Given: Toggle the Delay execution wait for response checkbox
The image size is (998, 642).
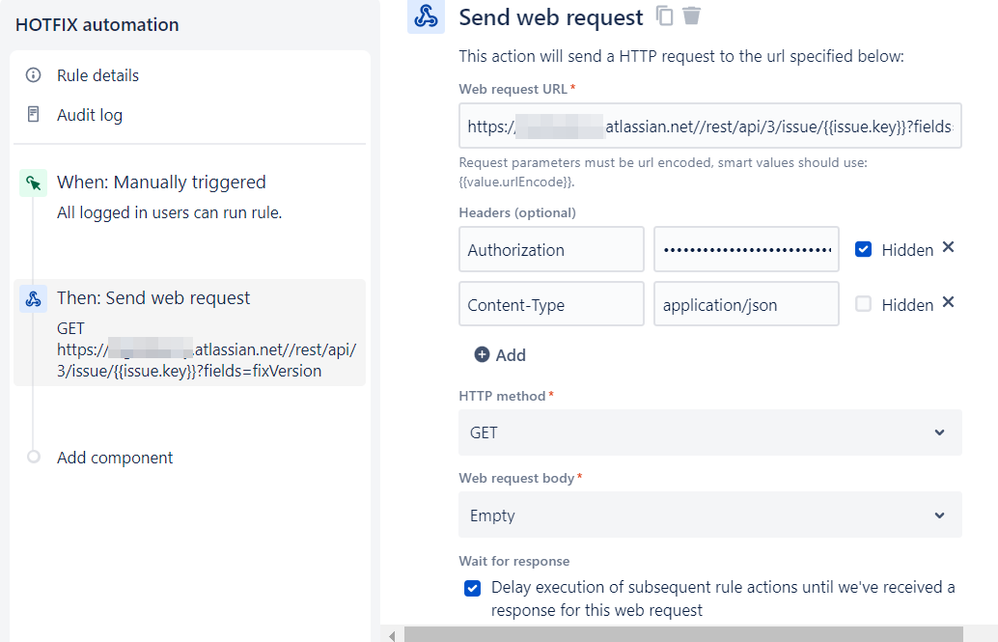Looking at the screenshot, I should point(472,588).
